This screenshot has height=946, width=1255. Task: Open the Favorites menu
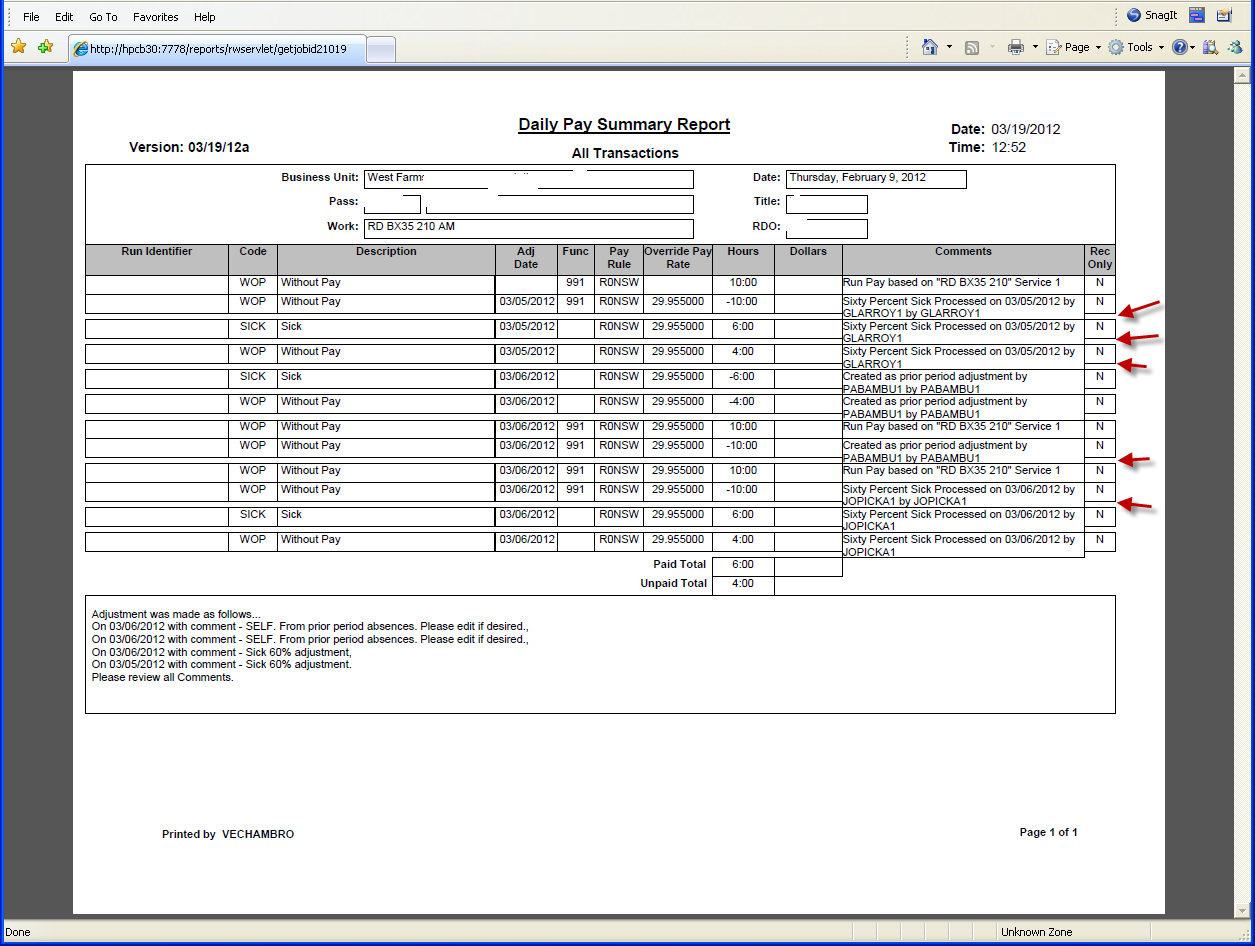coord(155,17)
